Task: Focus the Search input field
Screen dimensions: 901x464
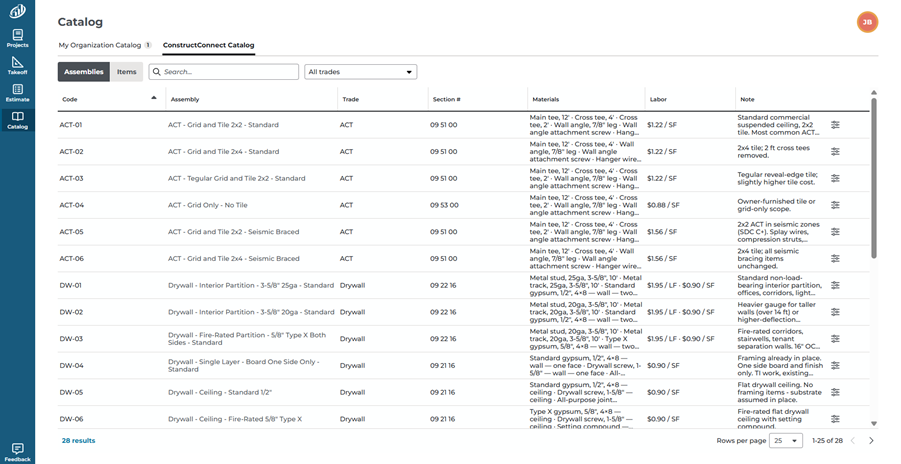Action: pyautogui.click(x=224, y=72)
